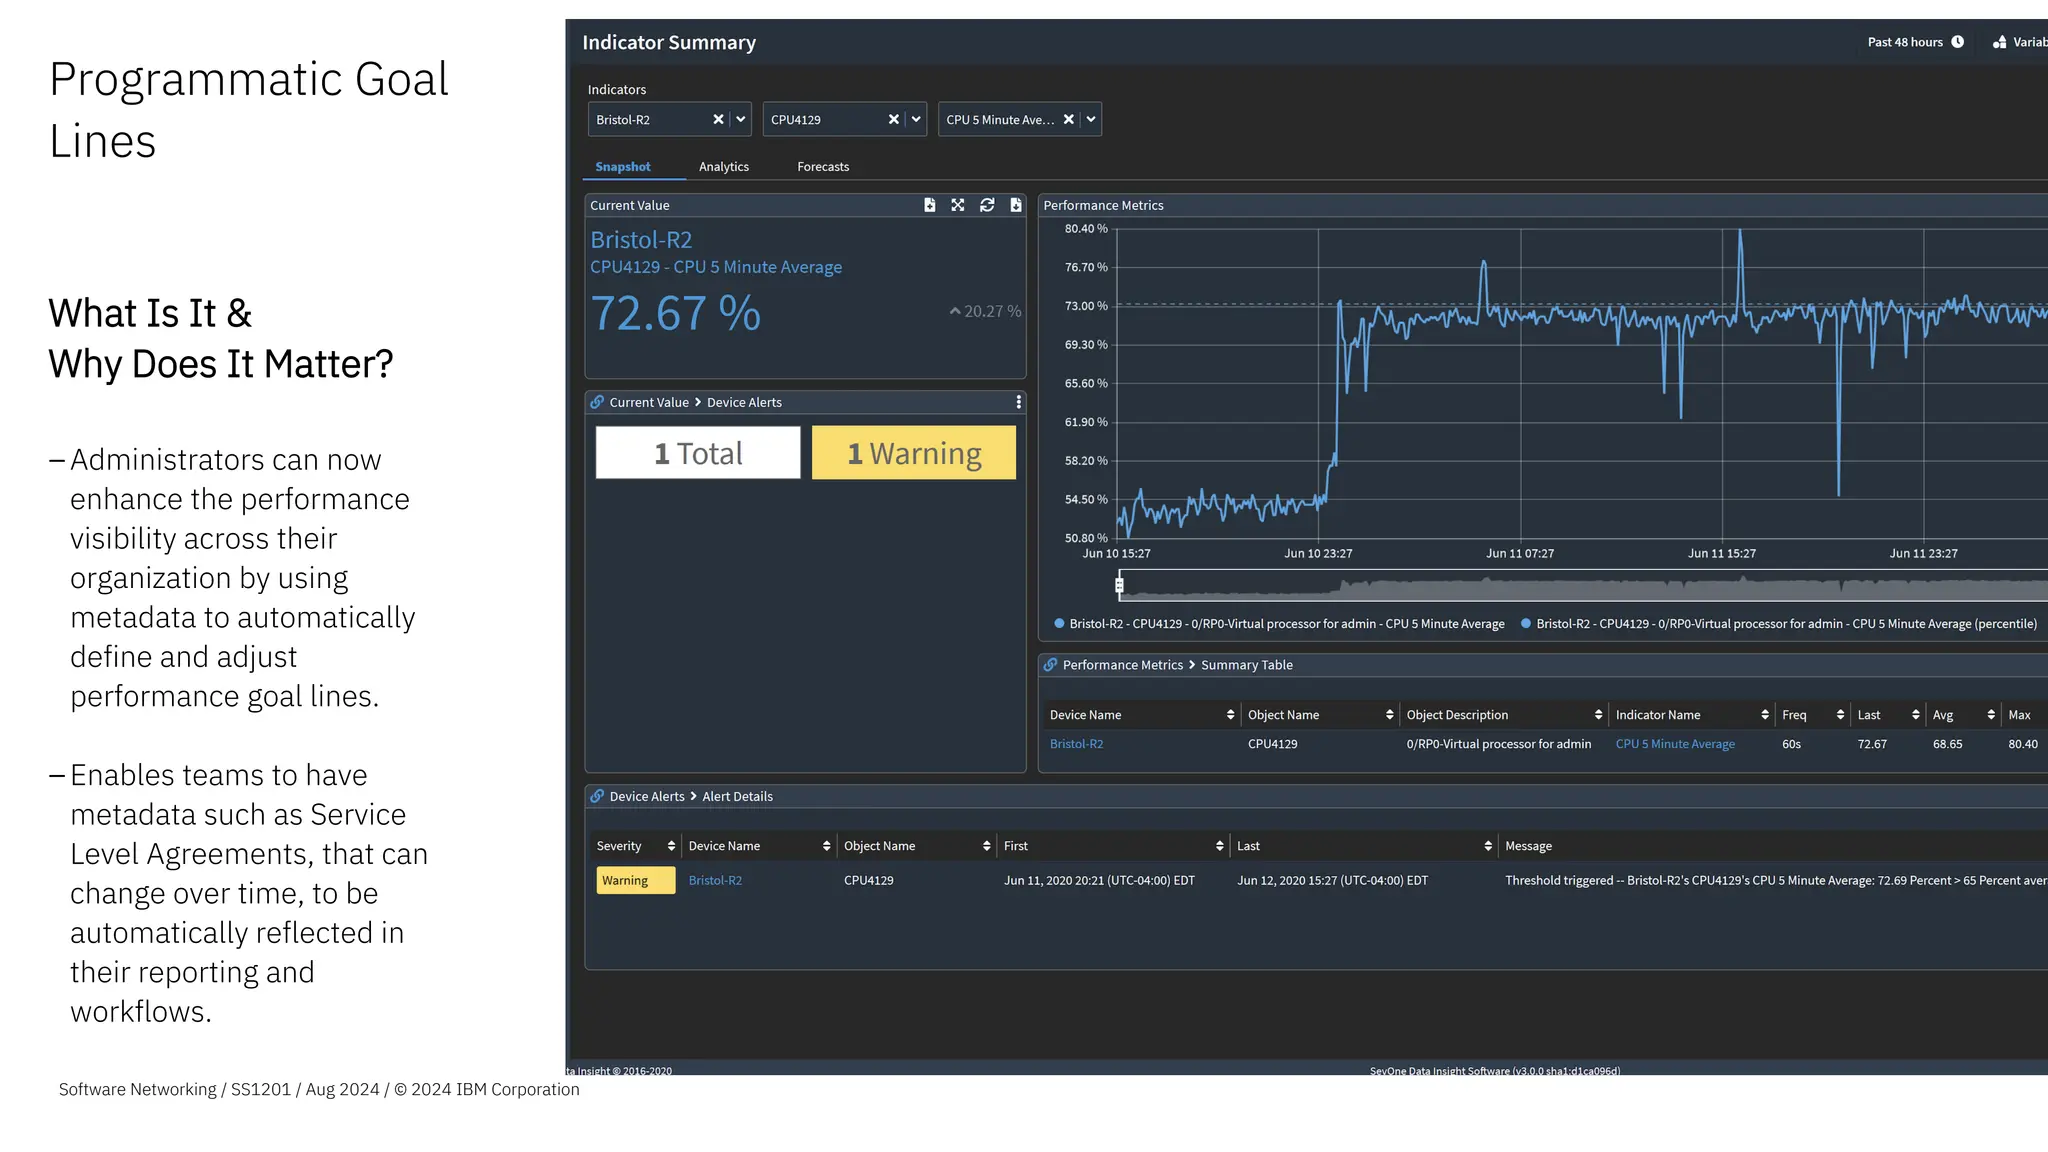Image resolution: width=2048 pixels, height=1152 pixels.
Task: Click the chart range slider left handle
Action: [1119, 585]
